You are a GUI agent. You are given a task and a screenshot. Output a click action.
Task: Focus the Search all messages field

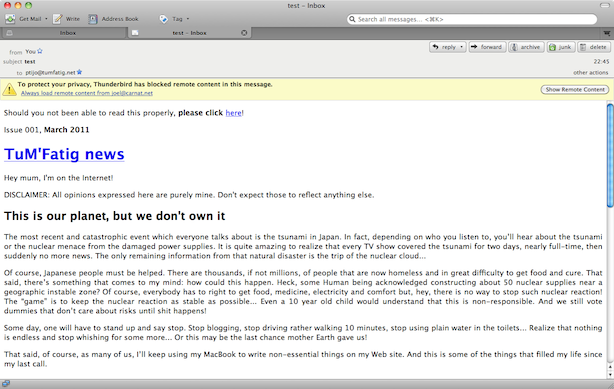pyautogui.click(x=472, y=19)
